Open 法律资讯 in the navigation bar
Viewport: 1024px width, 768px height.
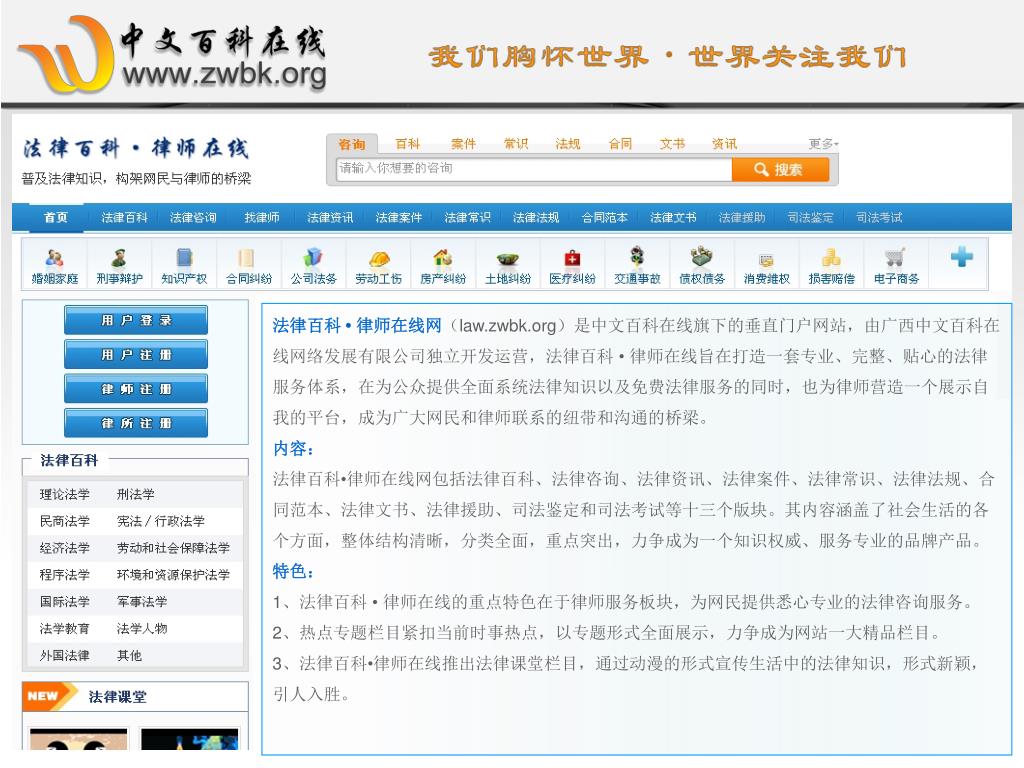(330, 217)
